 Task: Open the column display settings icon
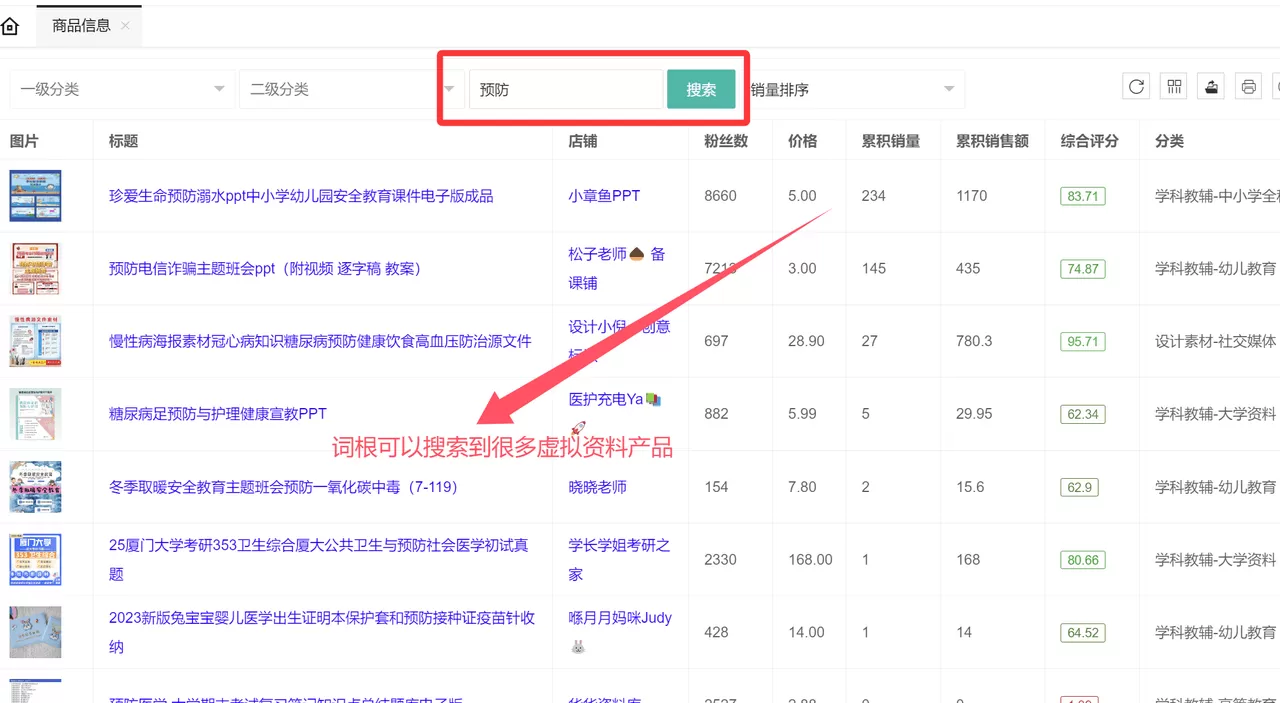coord(1173,86)
